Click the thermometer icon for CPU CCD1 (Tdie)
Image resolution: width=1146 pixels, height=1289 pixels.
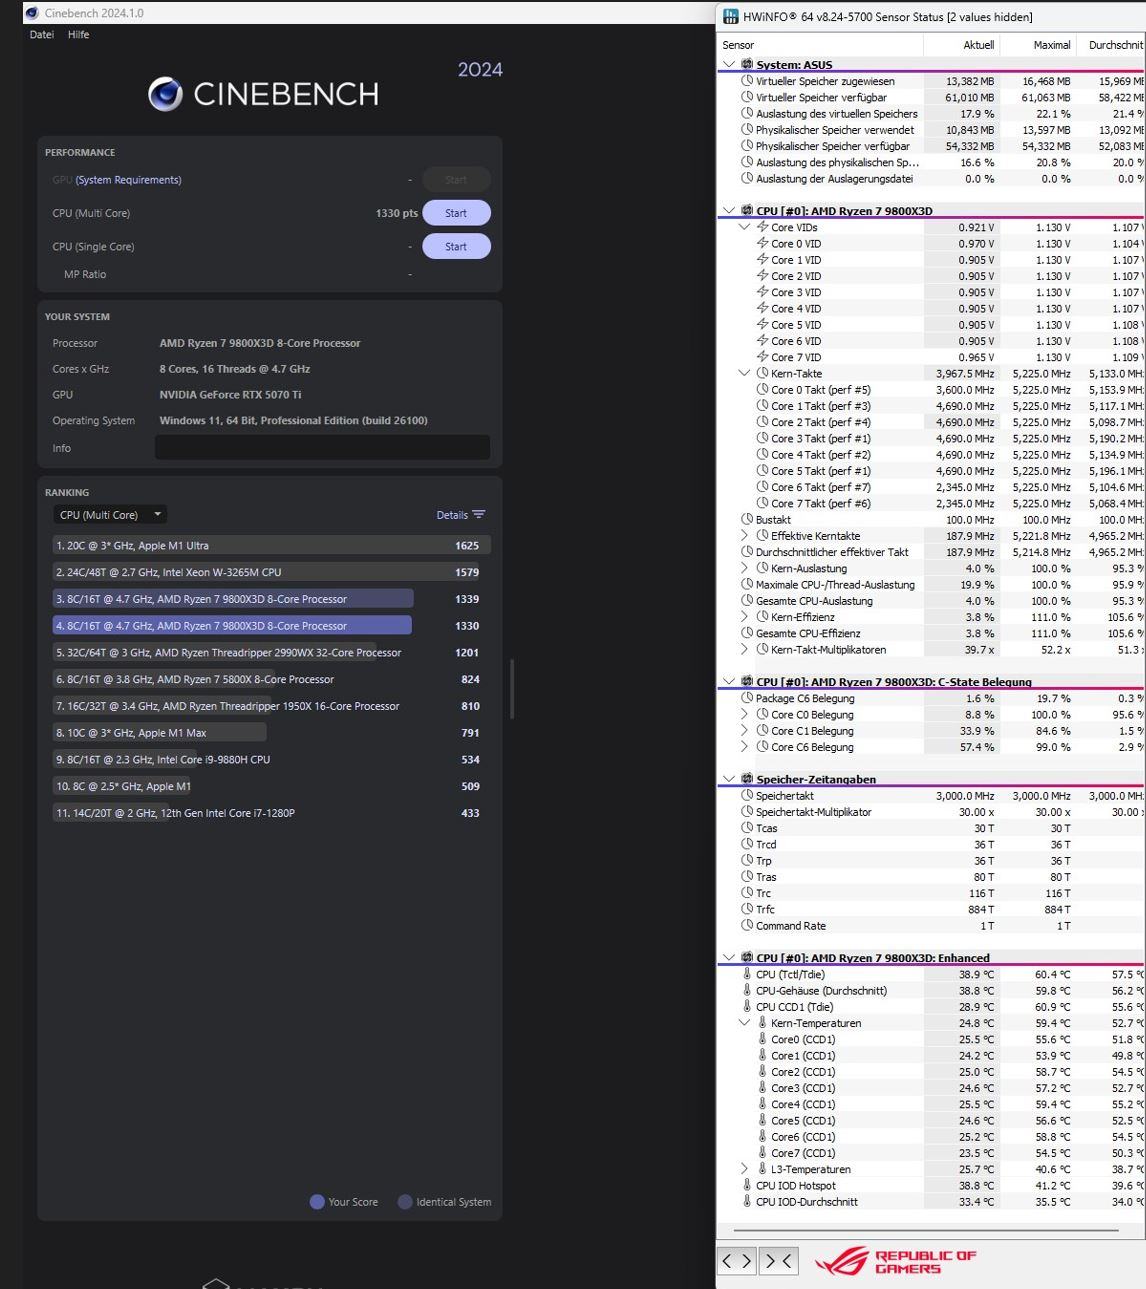tap(747, 1007)
